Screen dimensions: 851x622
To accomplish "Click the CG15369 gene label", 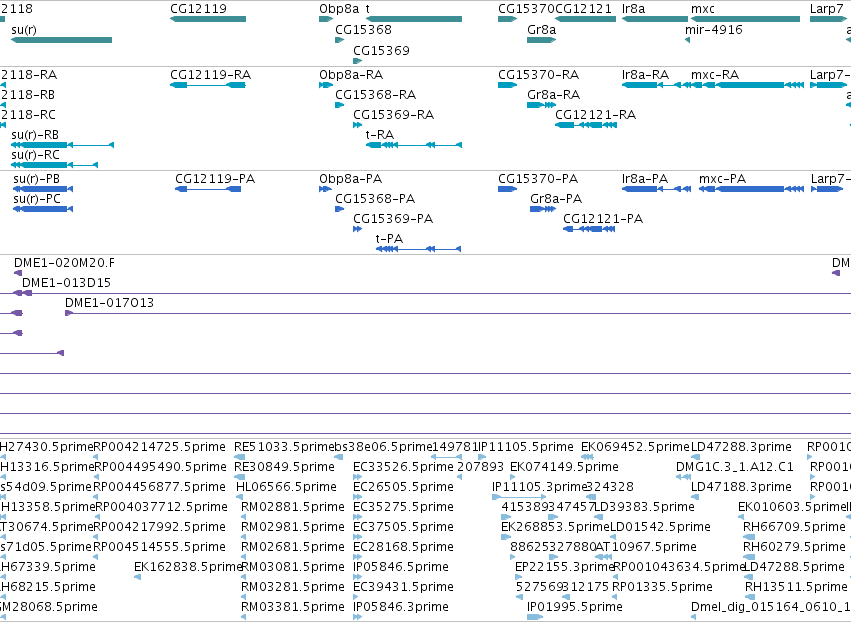I will point(381,50).
